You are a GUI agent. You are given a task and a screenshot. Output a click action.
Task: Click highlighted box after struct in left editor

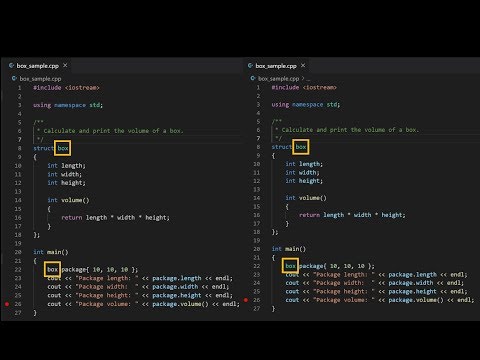tap(63, 148)
